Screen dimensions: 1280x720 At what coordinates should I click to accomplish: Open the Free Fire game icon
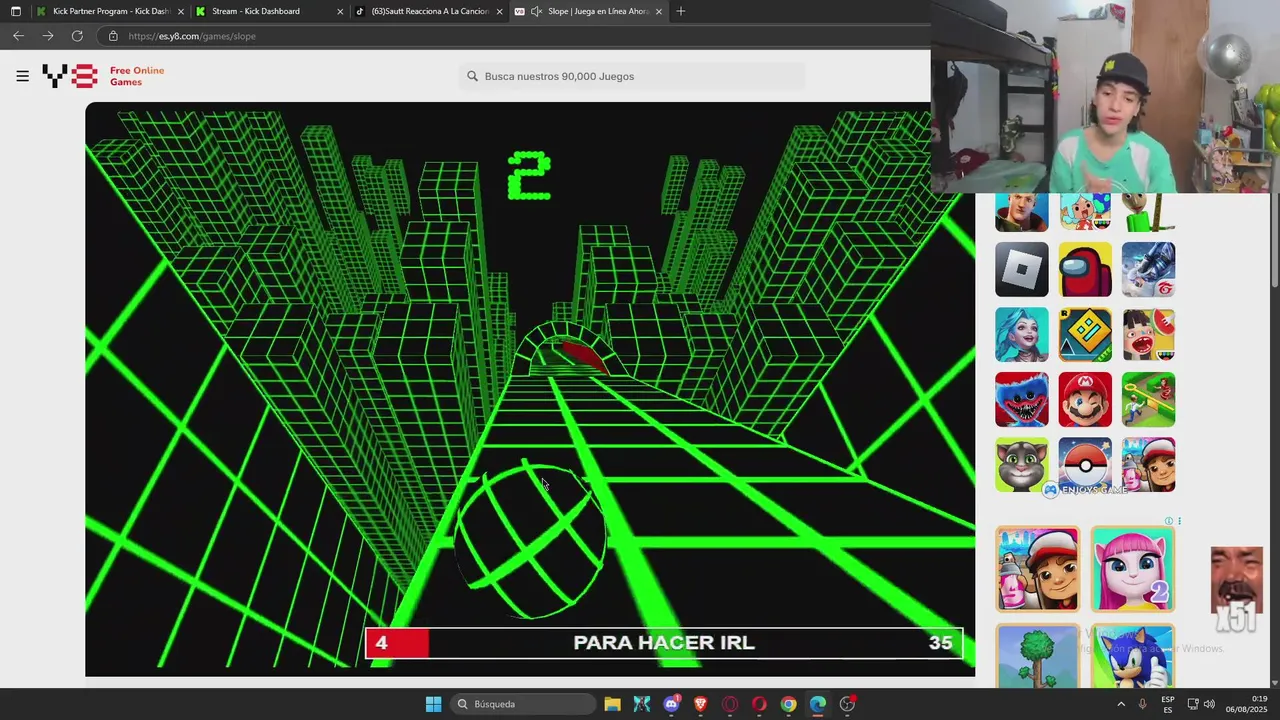[1148, 269]
